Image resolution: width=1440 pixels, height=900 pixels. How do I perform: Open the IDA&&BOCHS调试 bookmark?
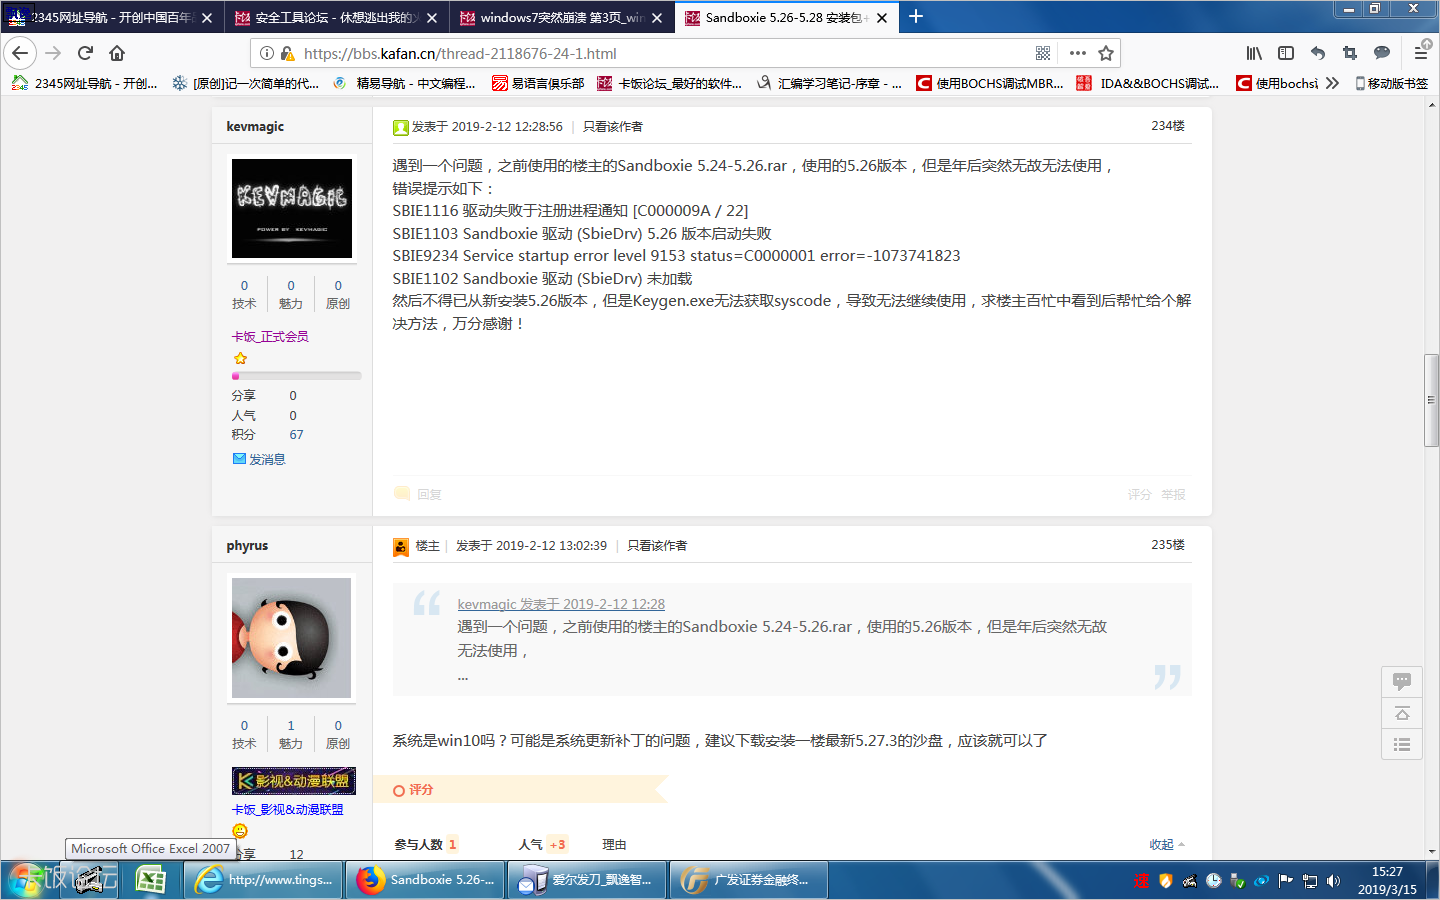(x=1148, y=83)
